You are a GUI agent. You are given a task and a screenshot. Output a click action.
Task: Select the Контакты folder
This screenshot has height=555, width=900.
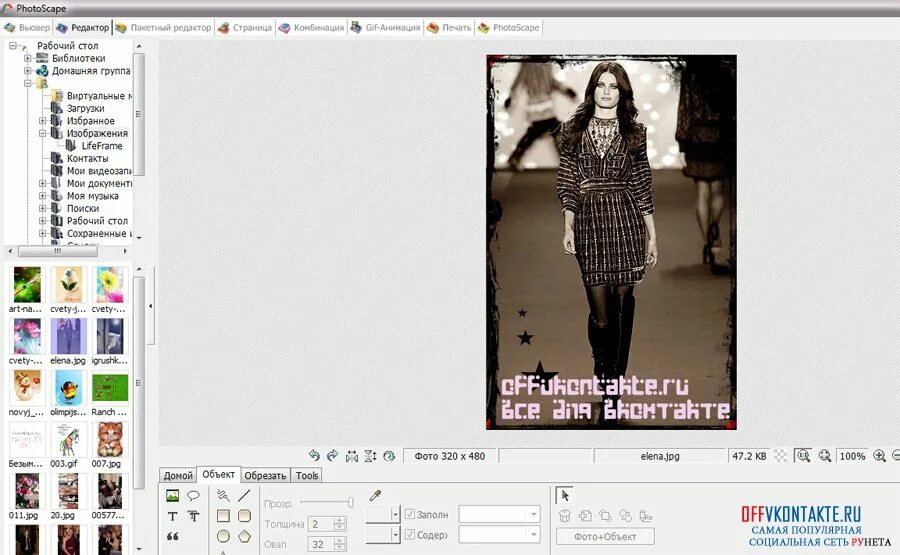tap(87, 158)
